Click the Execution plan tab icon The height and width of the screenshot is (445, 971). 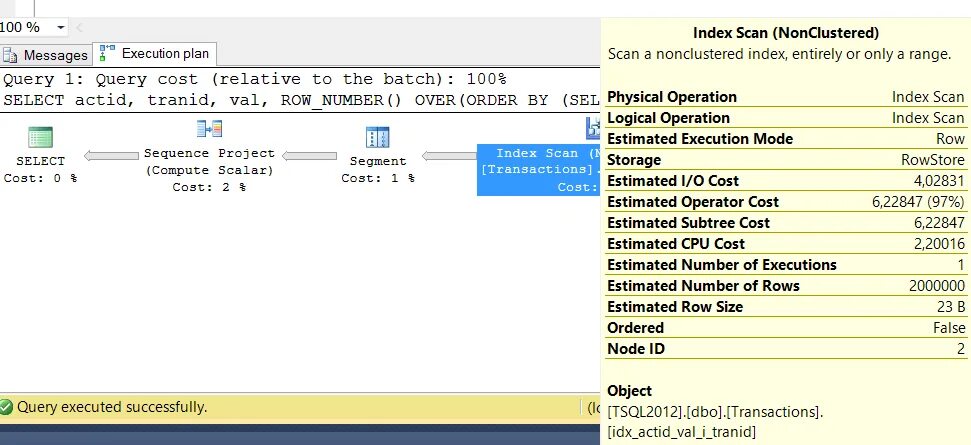107,53
